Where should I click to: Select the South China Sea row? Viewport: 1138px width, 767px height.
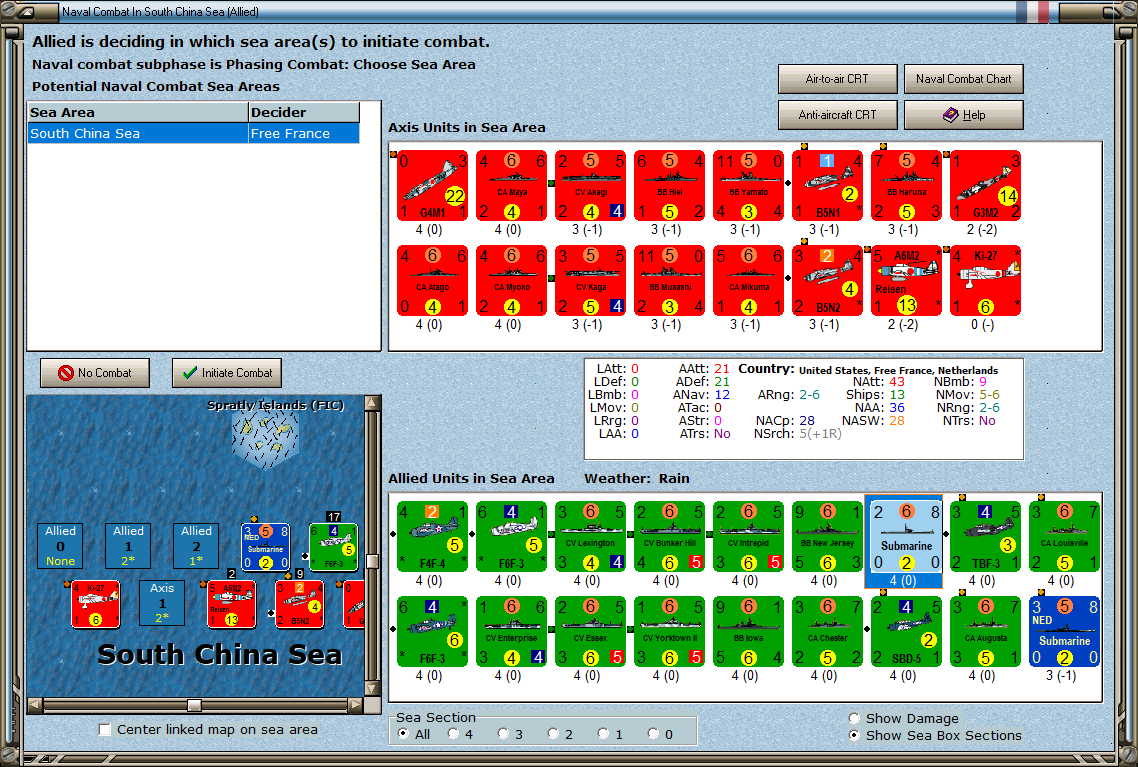(x=194, y=134)
